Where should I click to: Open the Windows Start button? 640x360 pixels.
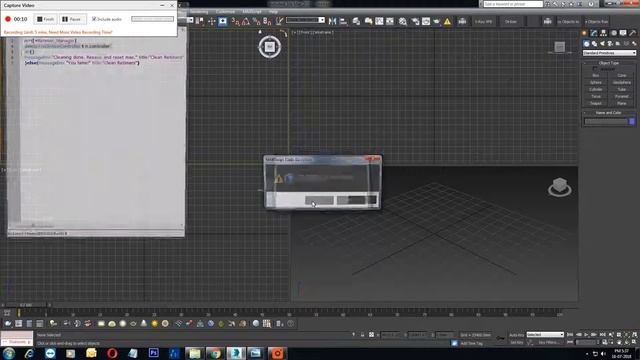(x=9, y=353)
